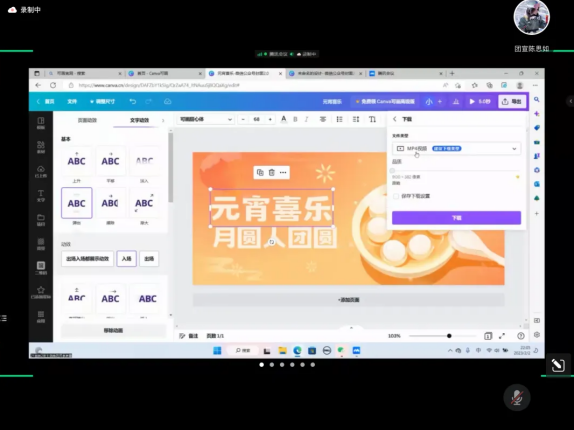Screen dimensions: 574x430
Task: Click the Remove Animation button
Action: click(113, 330)
